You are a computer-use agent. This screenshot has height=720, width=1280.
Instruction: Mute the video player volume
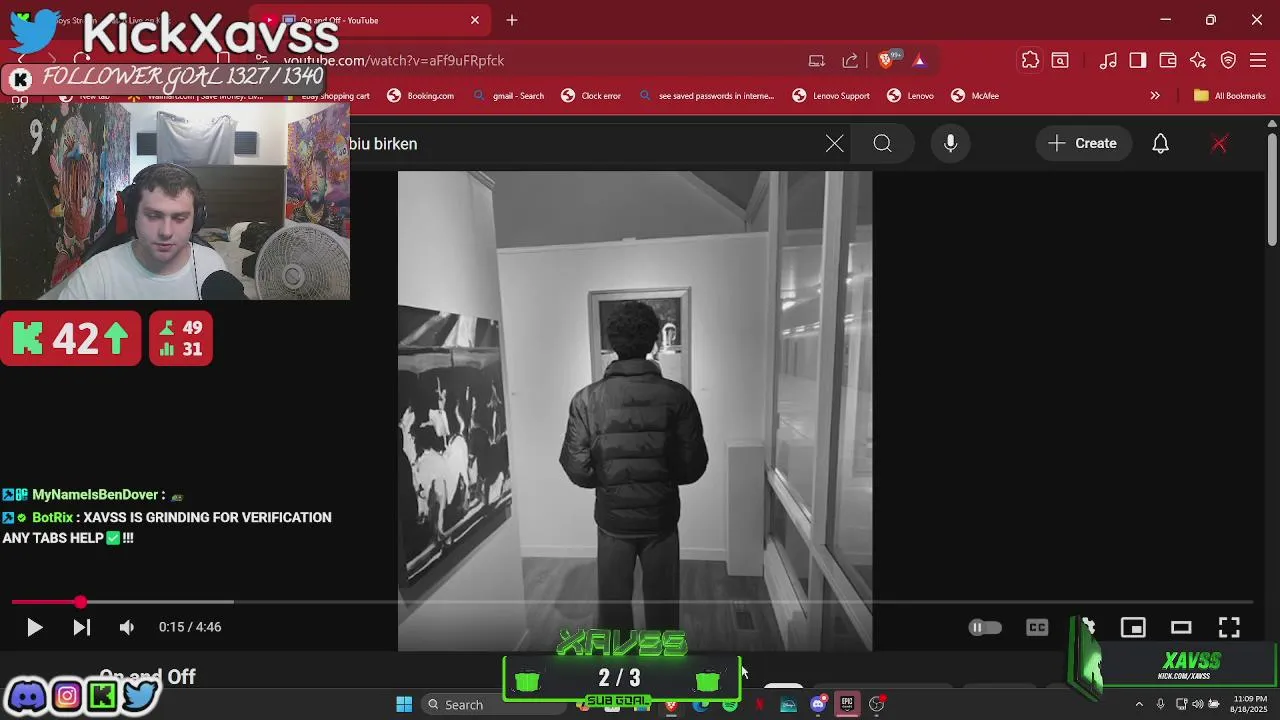127,627
